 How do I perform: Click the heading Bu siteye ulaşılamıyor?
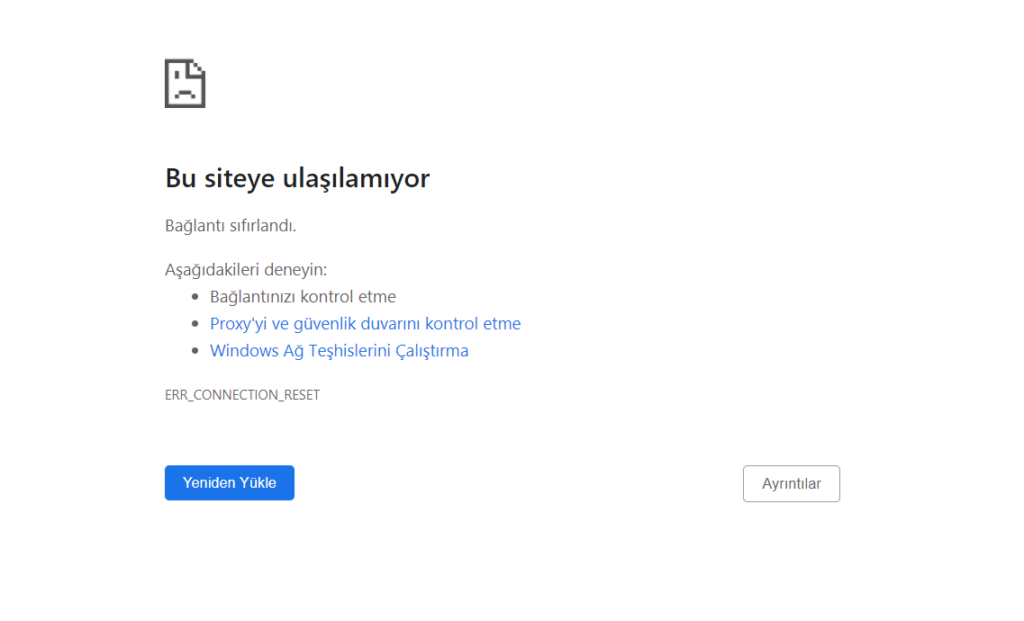click(297, 179)
